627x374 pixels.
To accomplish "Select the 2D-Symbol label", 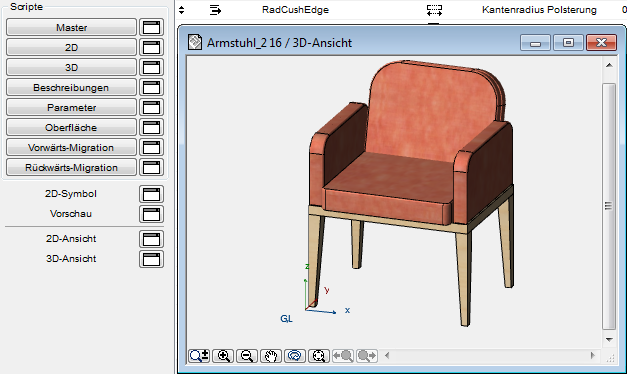I will pos(71,194).
